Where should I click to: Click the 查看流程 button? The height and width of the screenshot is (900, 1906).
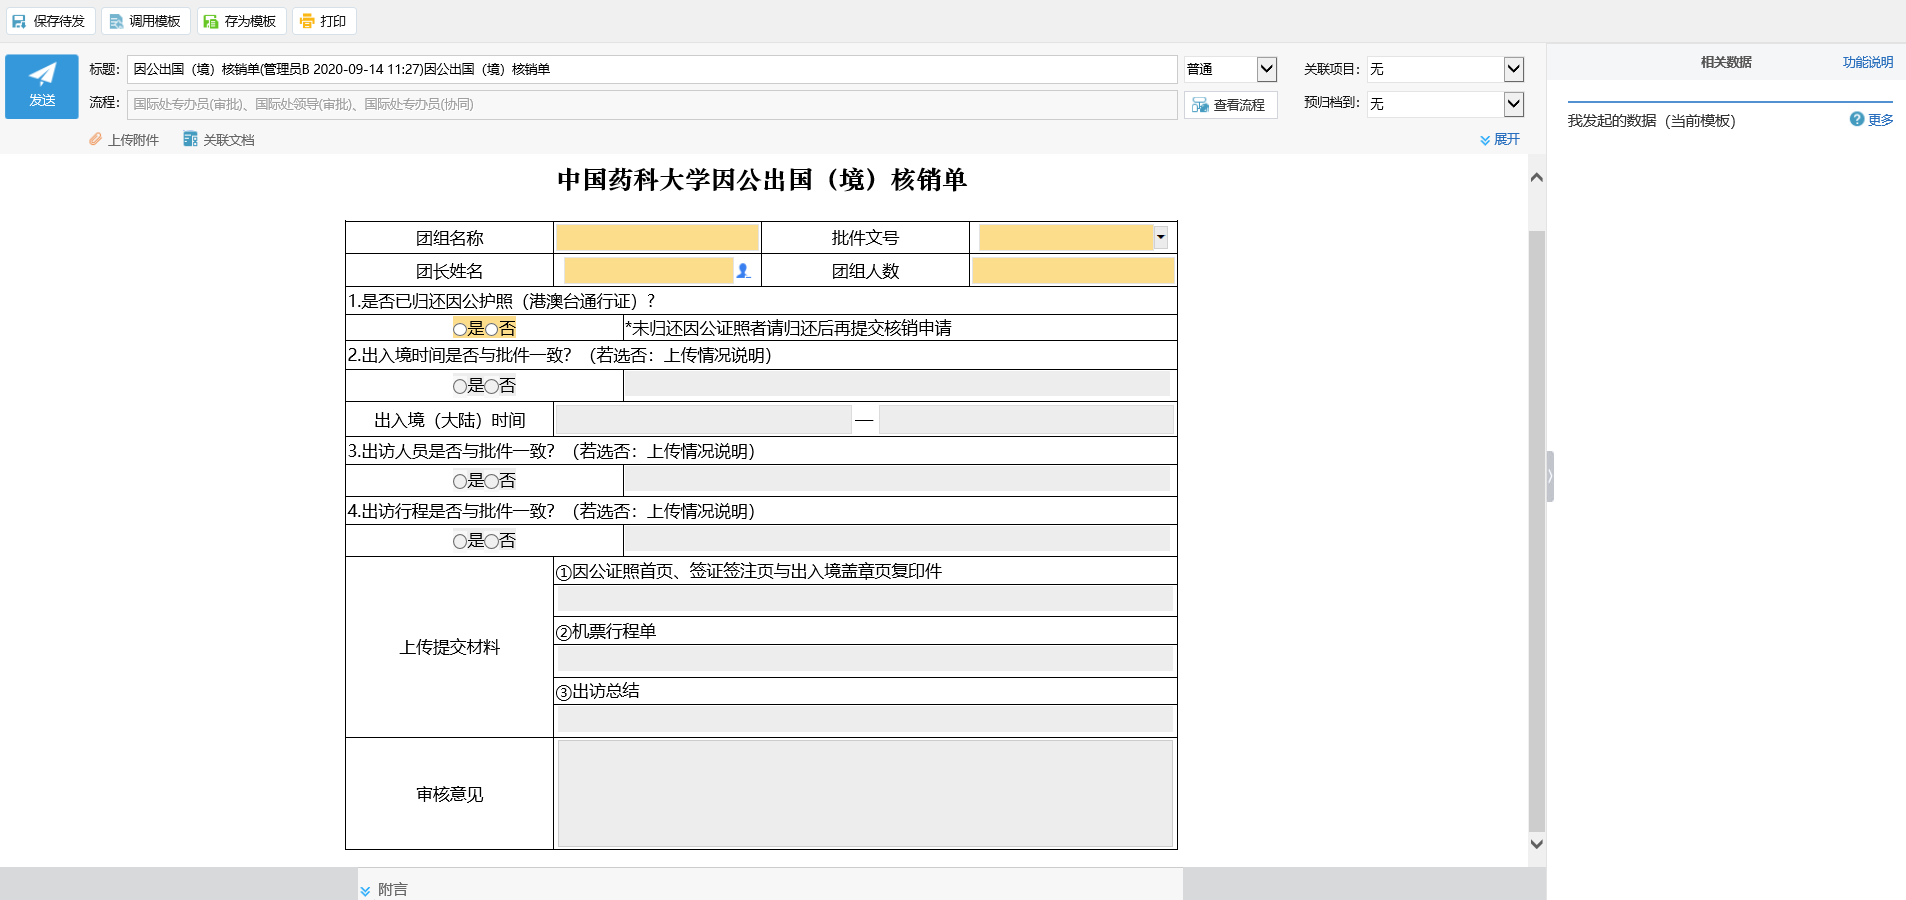point(1230,105)
